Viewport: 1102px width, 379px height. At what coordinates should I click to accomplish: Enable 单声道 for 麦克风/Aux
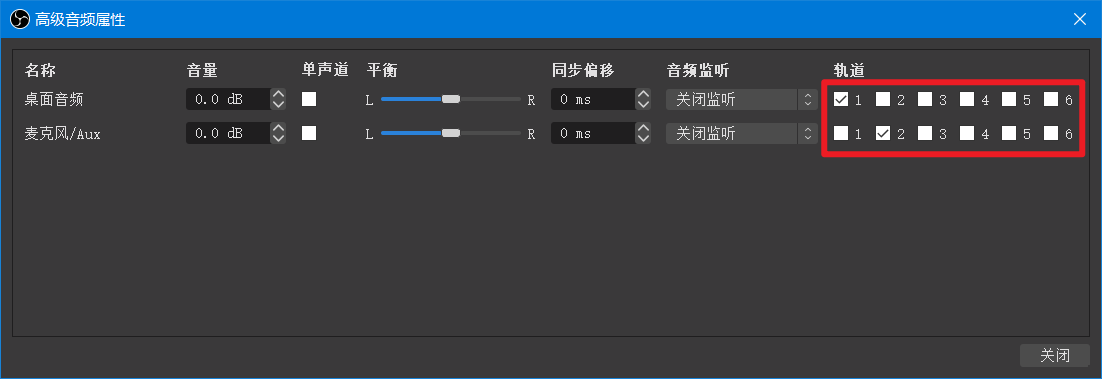309,133
